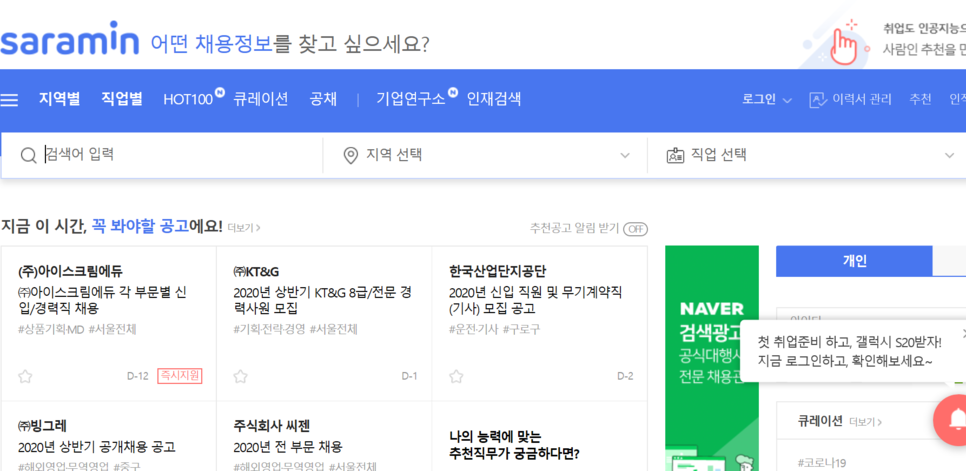This screenshot has height=471, width=966.
Task: Toggle 추천공고 알림 받기 OFF switch
Action: click(x=635, y=229)
